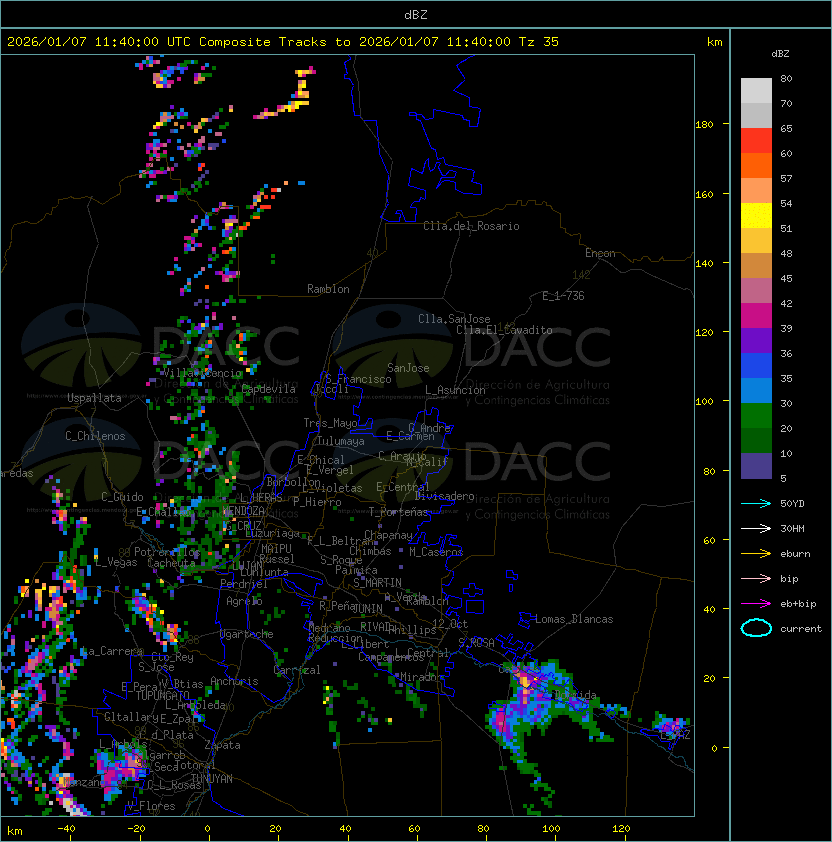
Task: Click the dBZ title at top
Action: point(416,14)
